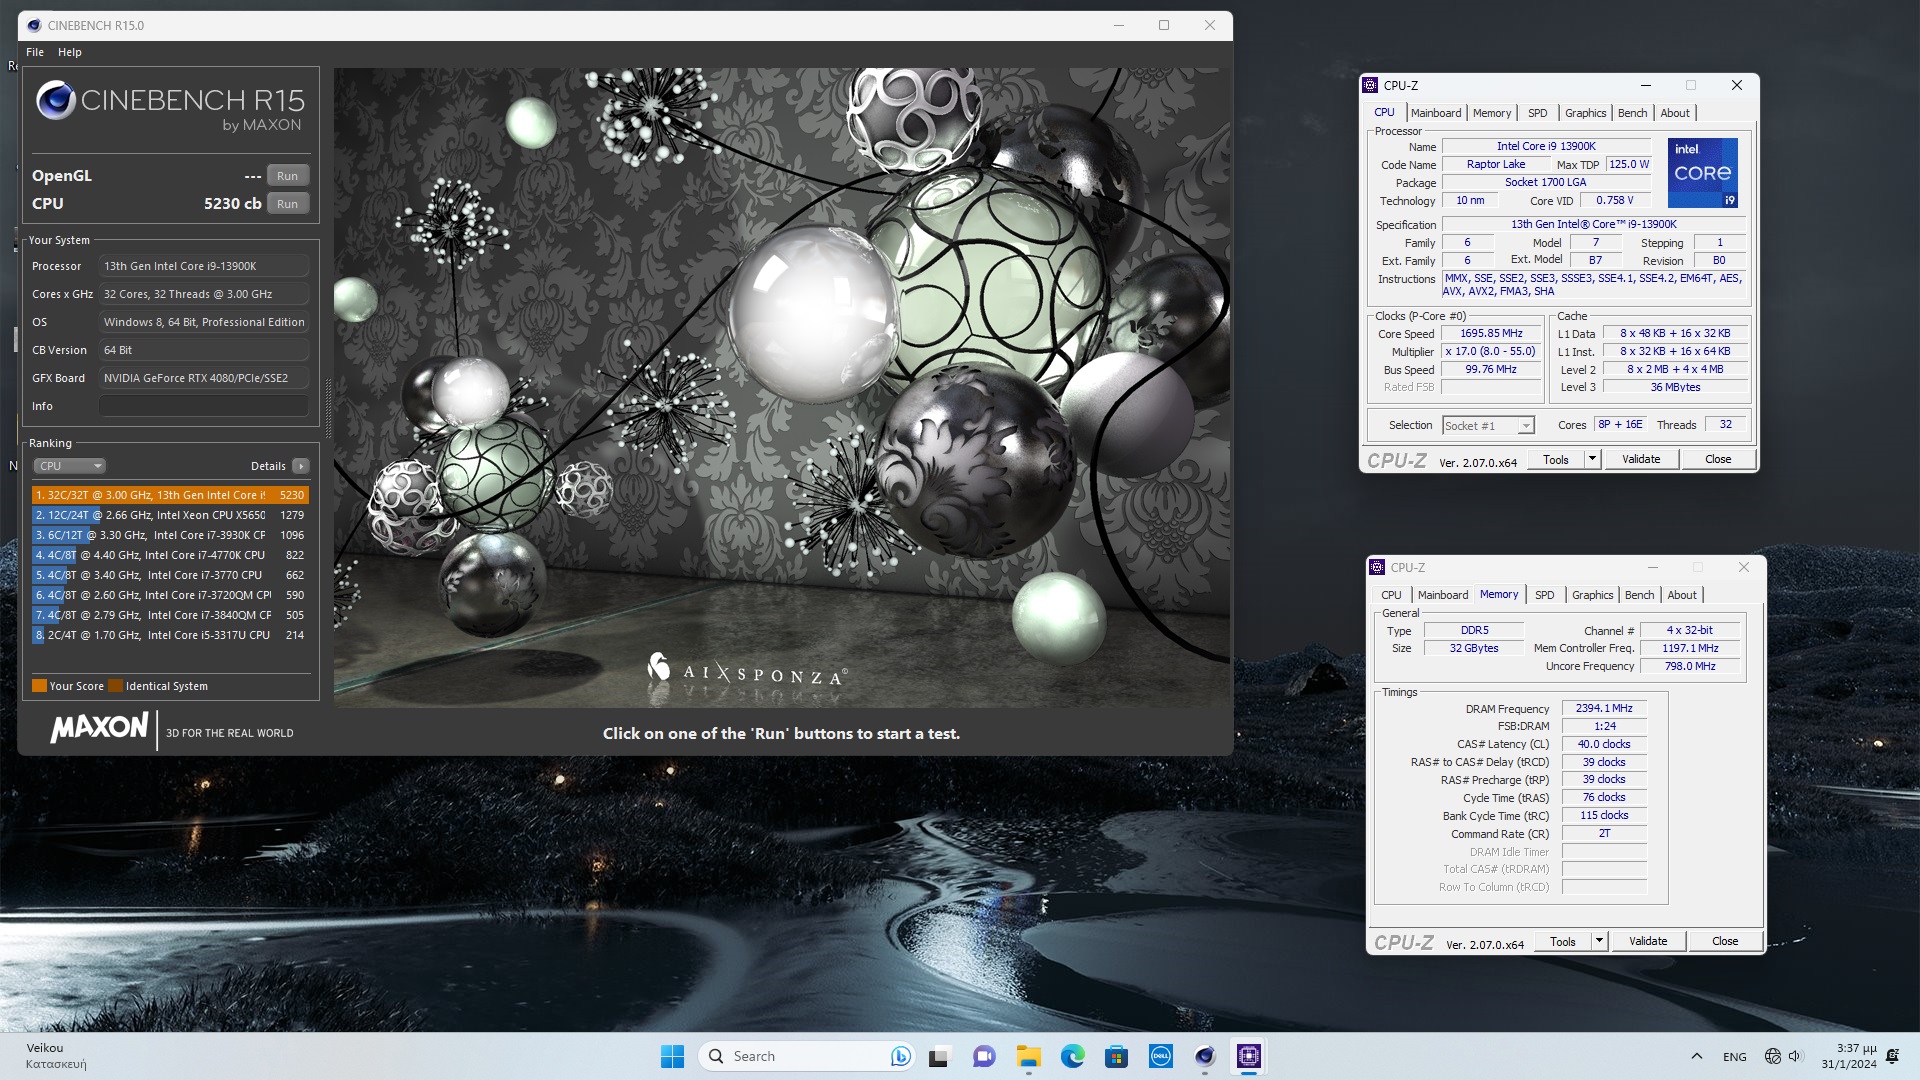This screenshot has width=1920, height=1080.
Task: Switch to SPD tab in lower CPU-Z window
Action: click(1545, 595)
